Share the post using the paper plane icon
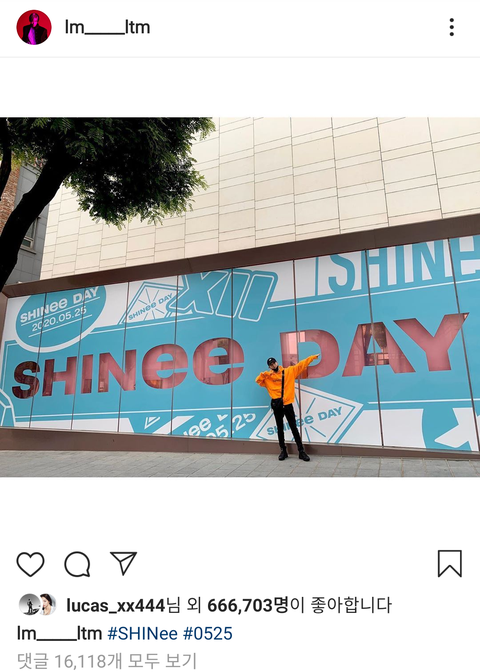The height and width of the screenshot is (672, 480). pyautogui.click(x=123, y=563)
